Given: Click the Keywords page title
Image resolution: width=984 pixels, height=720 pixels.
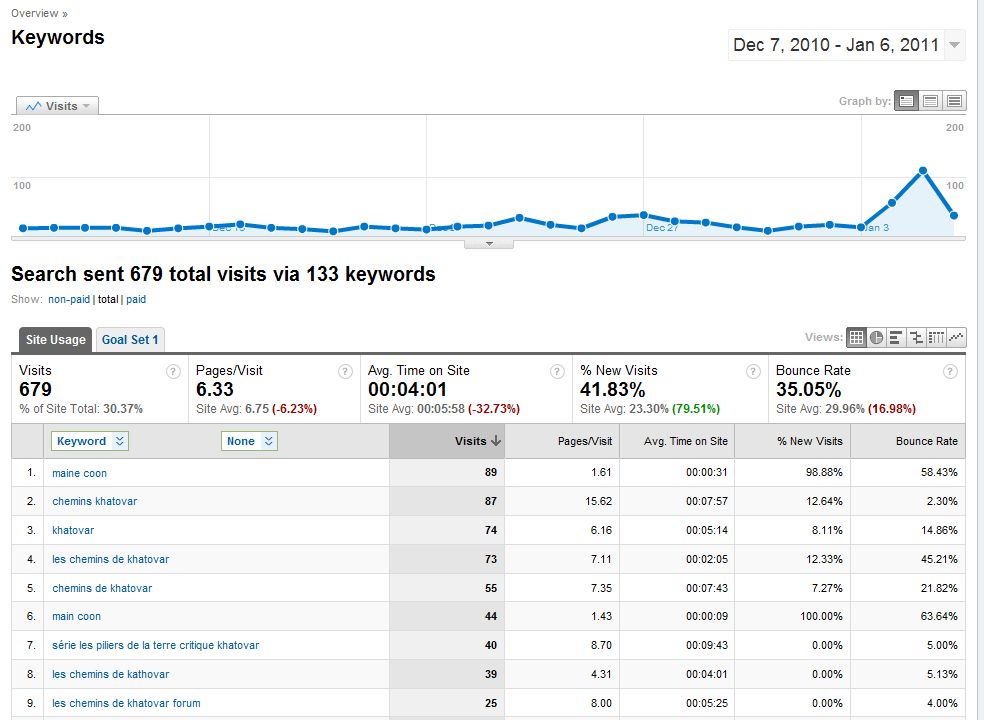Looking at the screenshot, I should tap(58, 38).
